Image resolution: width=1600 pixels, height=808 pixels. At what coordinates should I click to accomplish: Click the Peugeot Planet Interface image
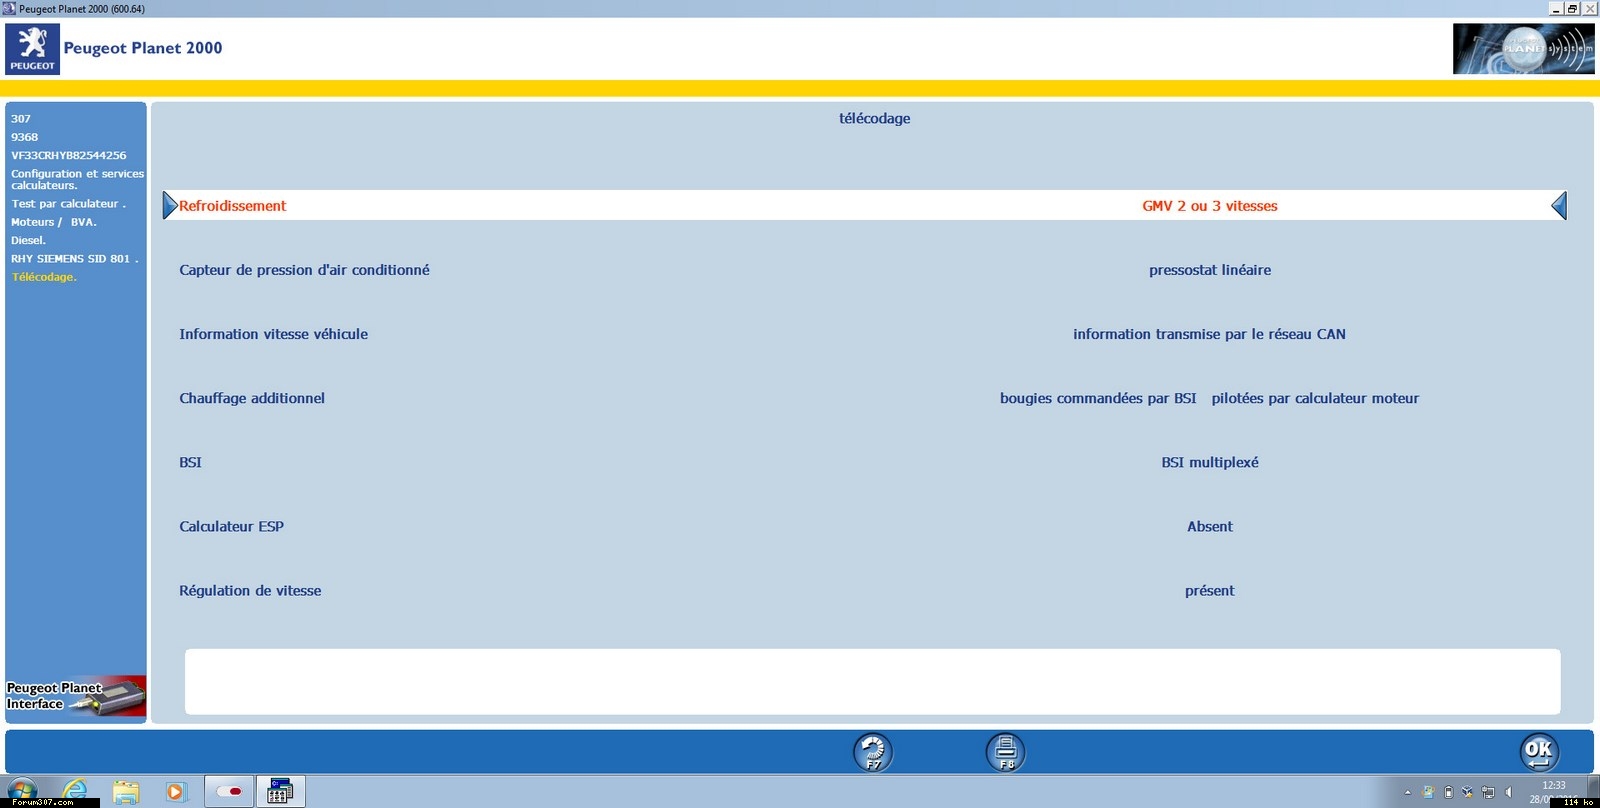coord(76,696)
